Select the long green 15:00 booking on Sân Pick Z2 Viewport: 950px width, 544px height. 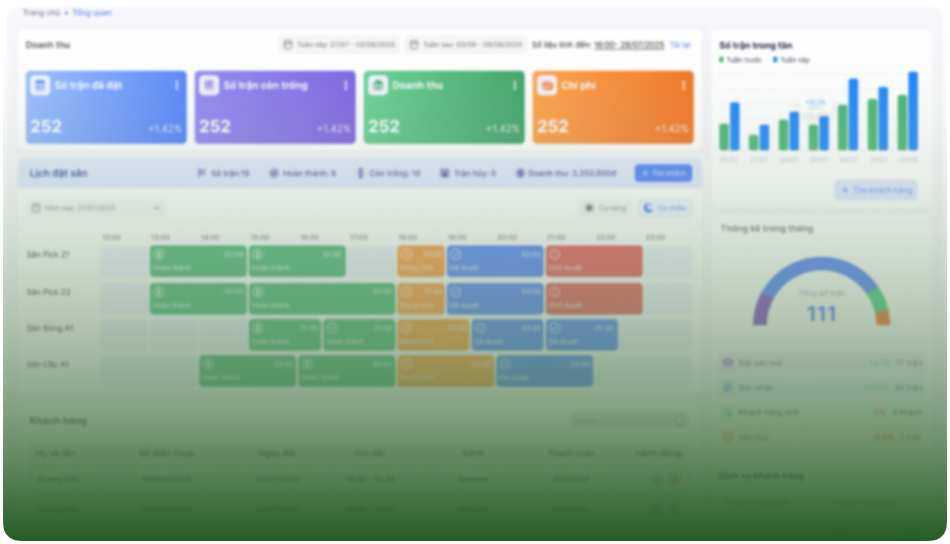pos(322,299)
